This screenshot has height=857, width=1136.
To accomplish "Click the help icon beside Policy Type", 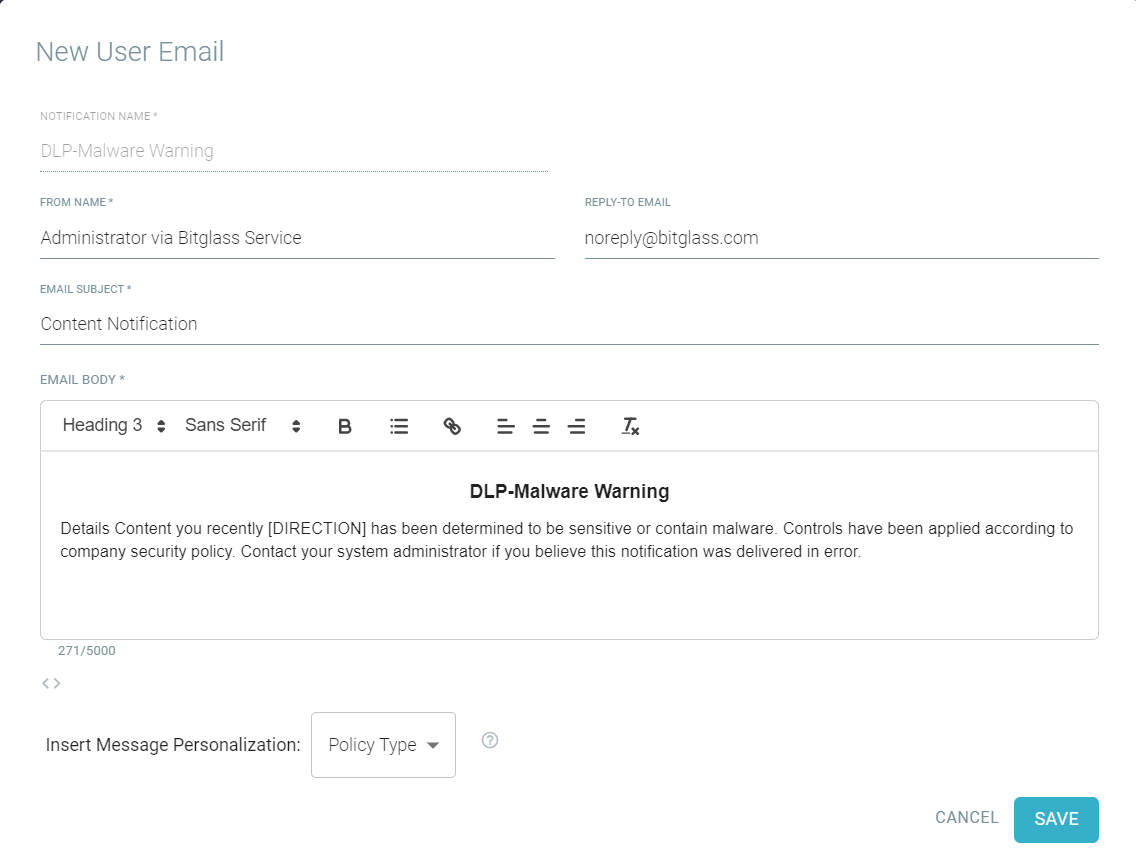I will coord(489,740).
